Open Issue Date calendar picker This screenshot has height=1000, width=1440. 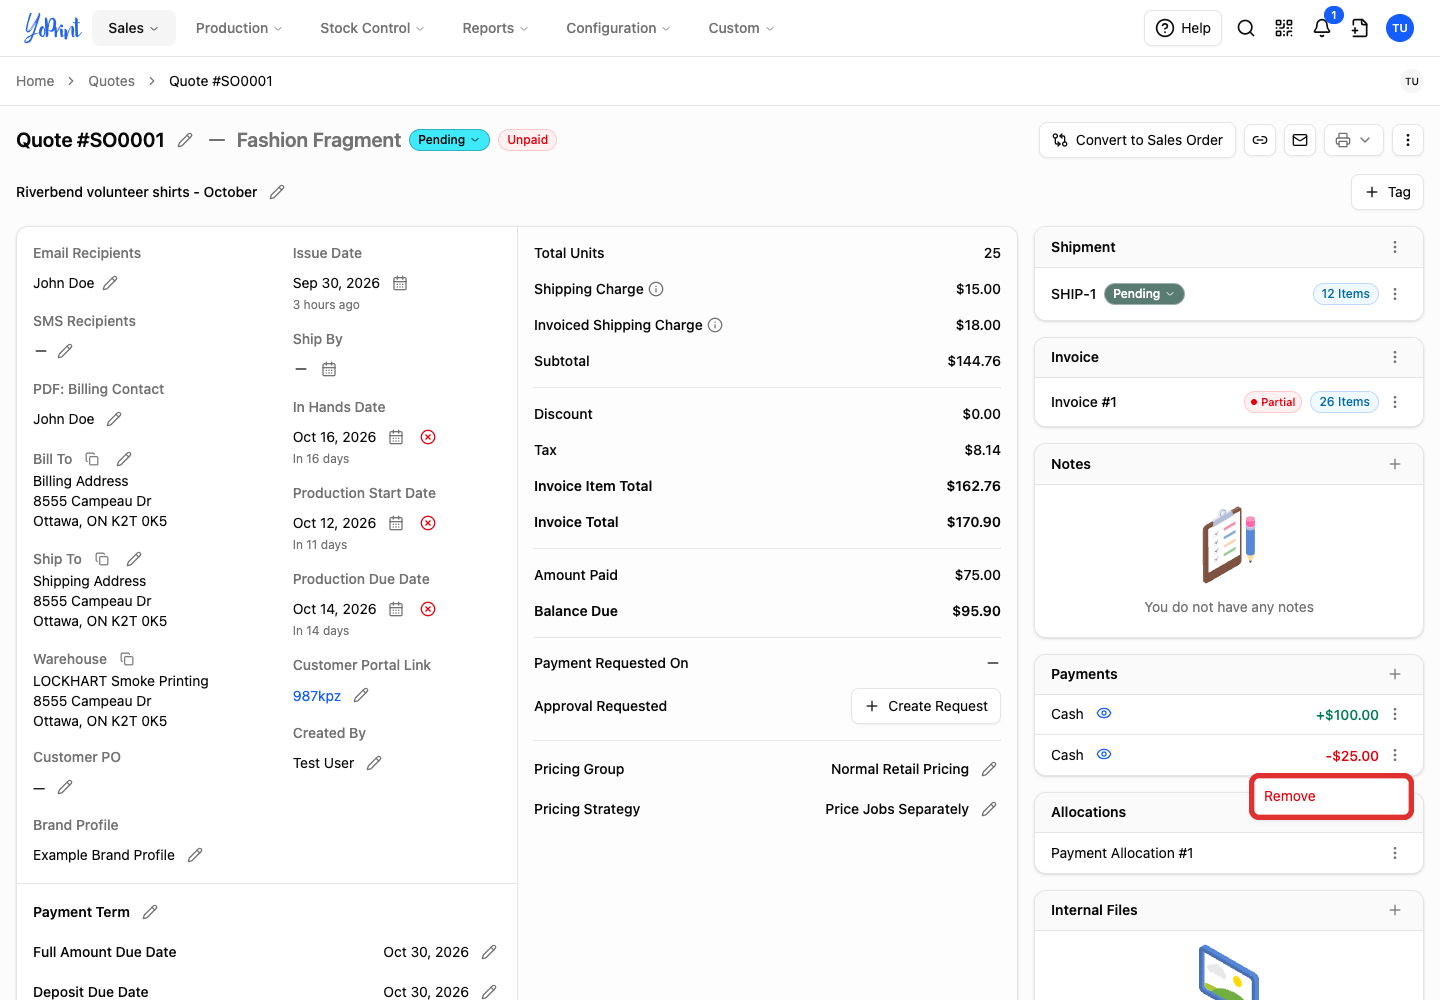coord(400,283)
